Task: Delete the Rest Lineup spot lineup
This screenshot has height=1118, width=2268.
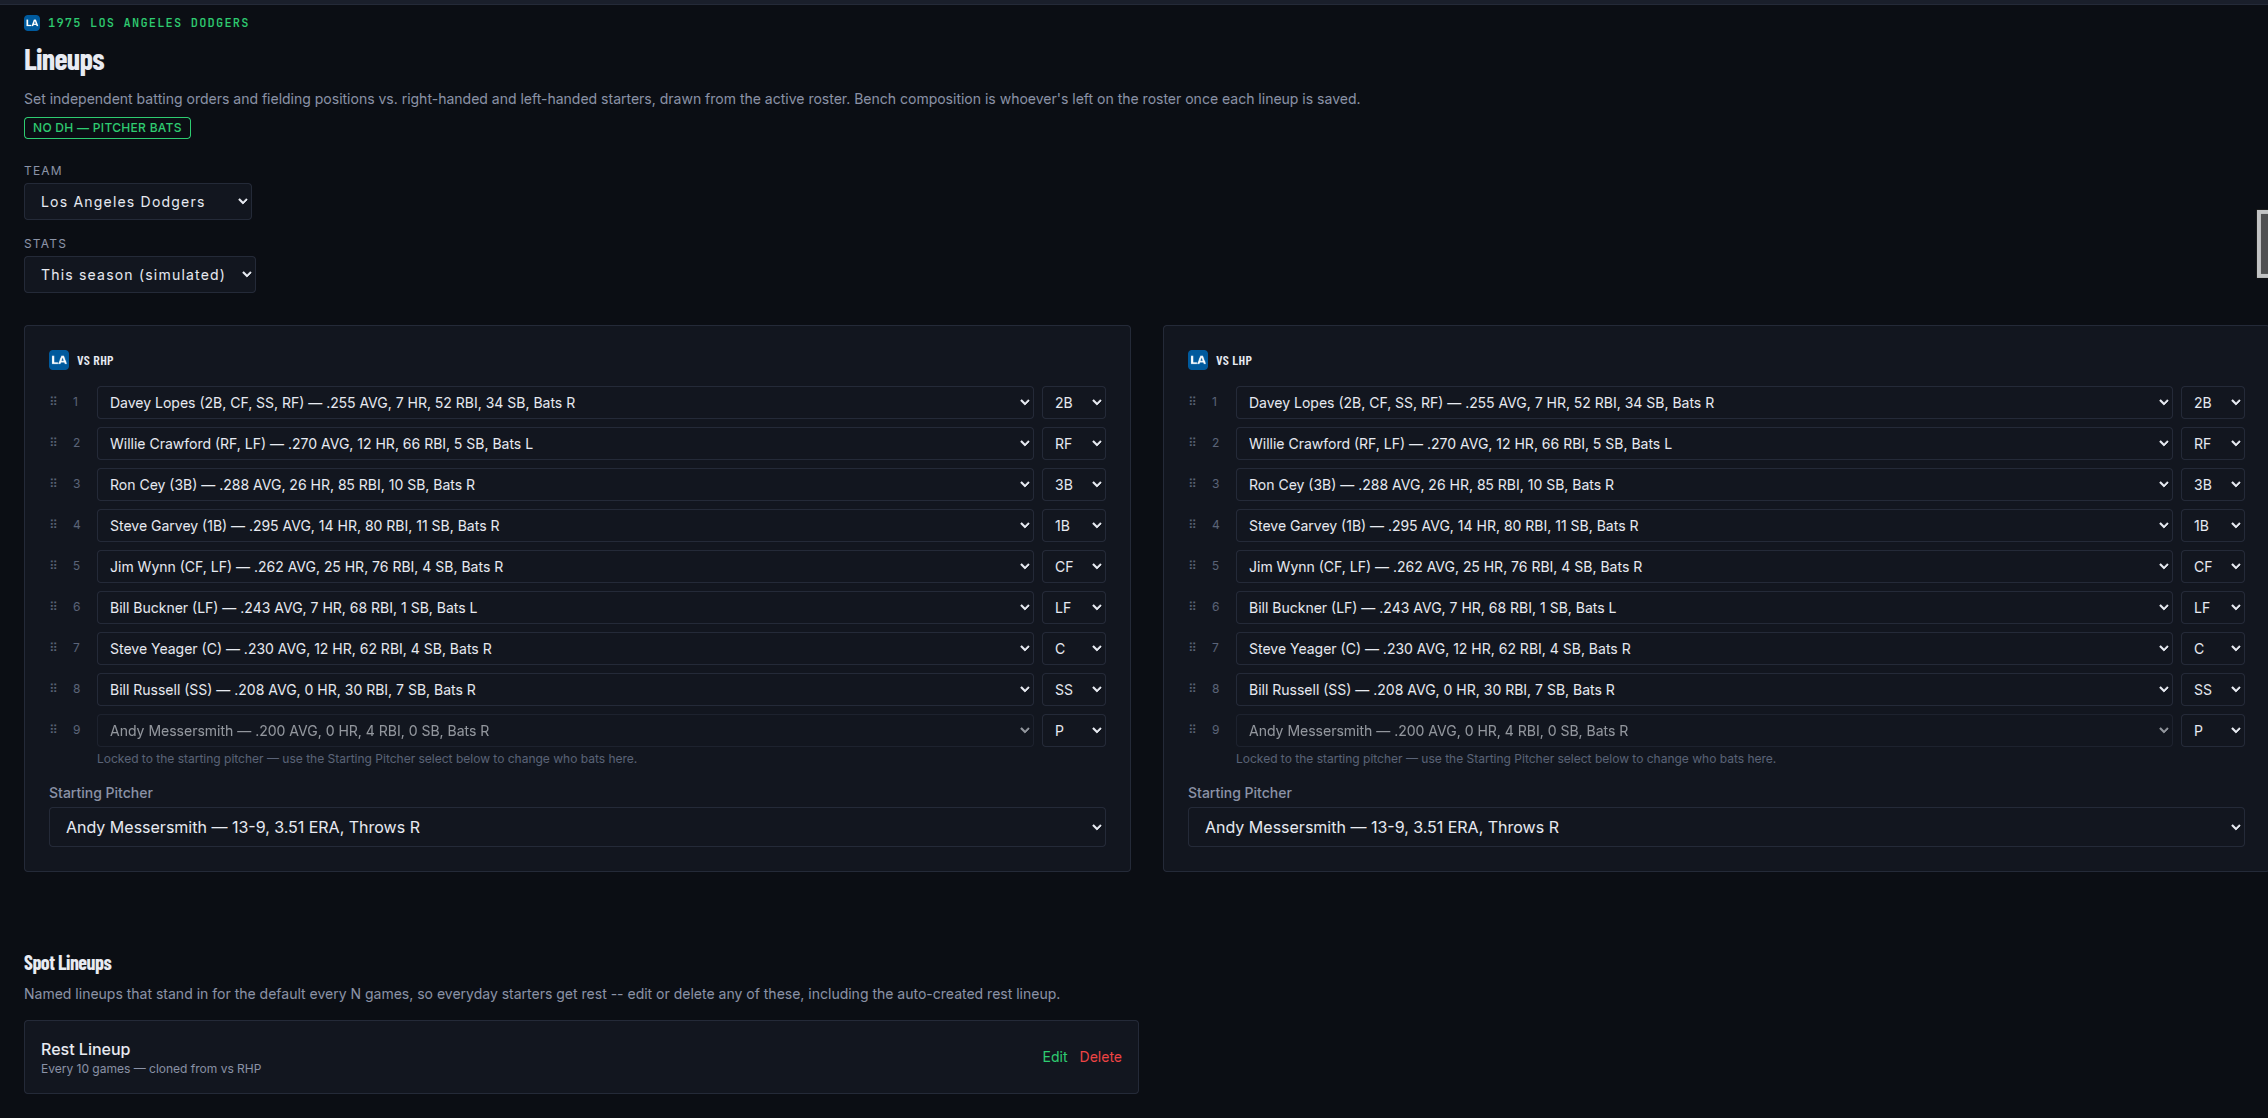Action: 1100,1057
